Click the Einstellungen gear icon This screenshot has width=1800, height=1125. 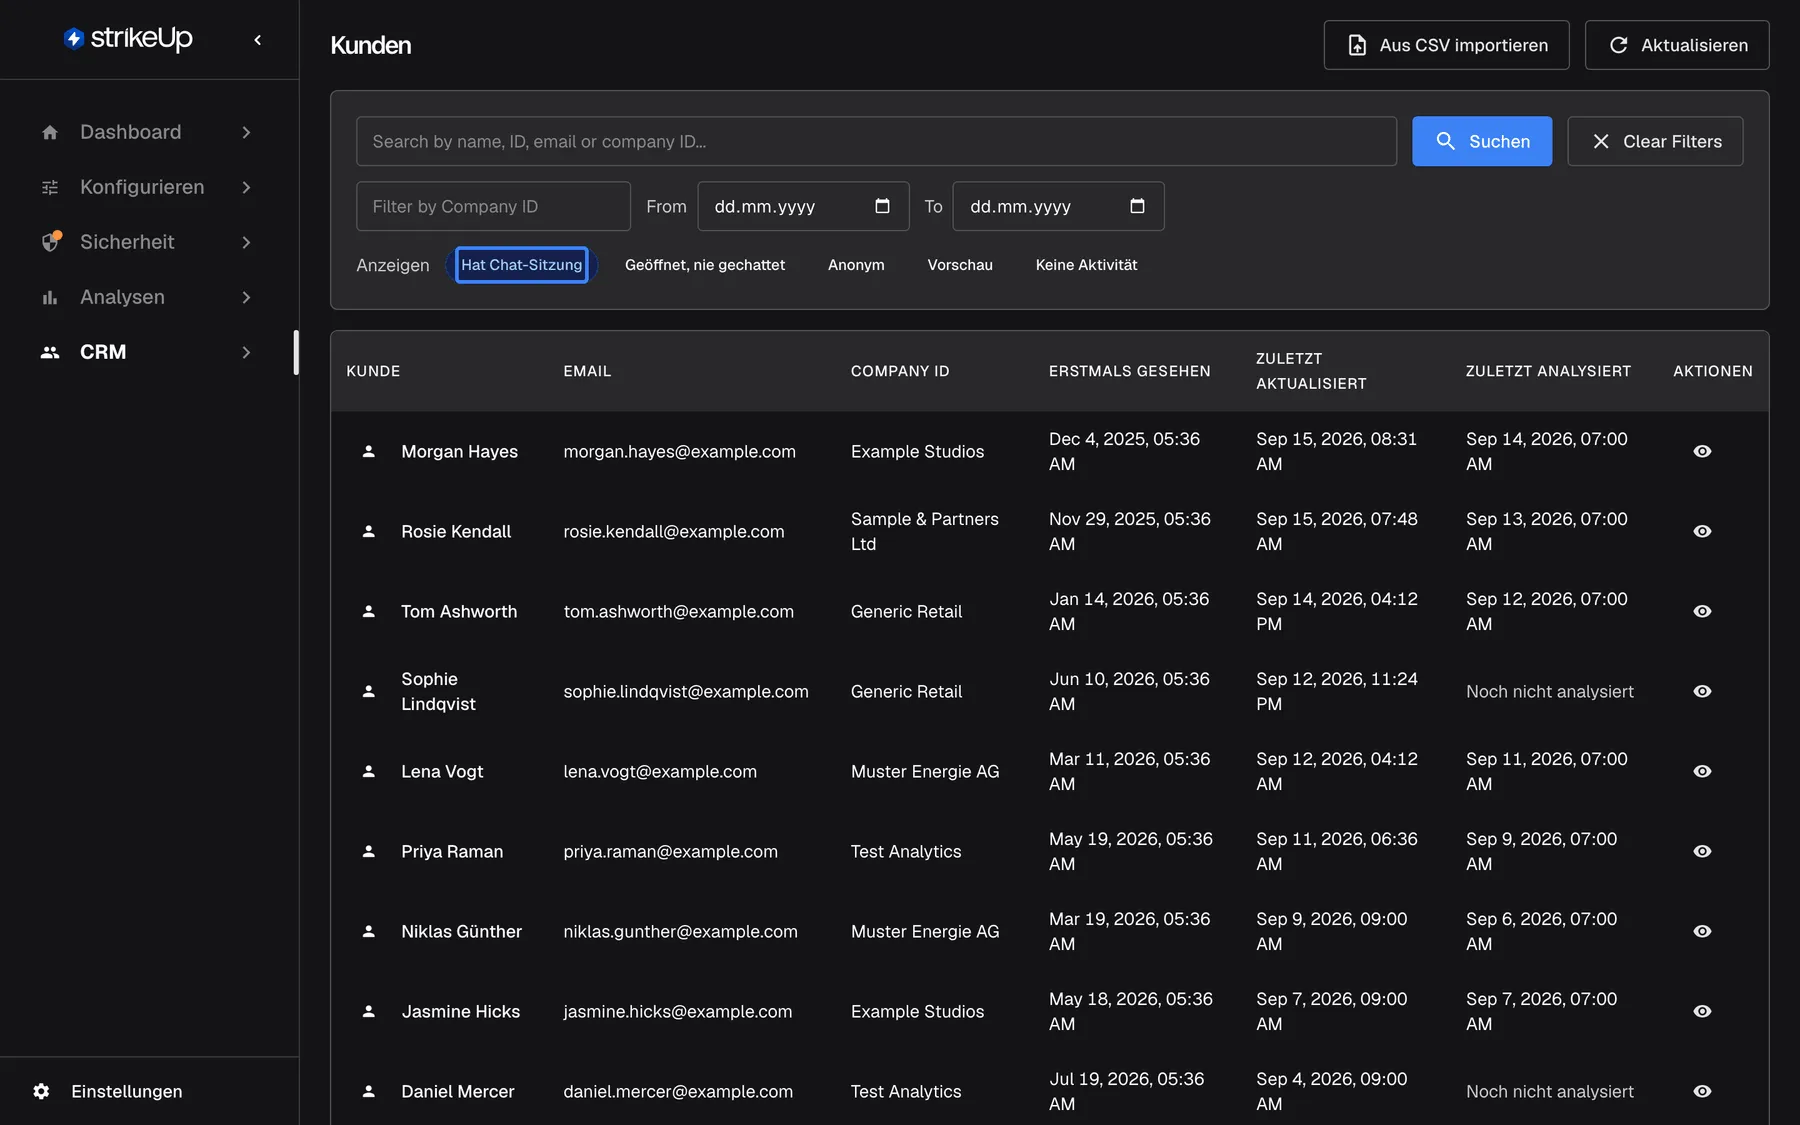[41, 1091]
